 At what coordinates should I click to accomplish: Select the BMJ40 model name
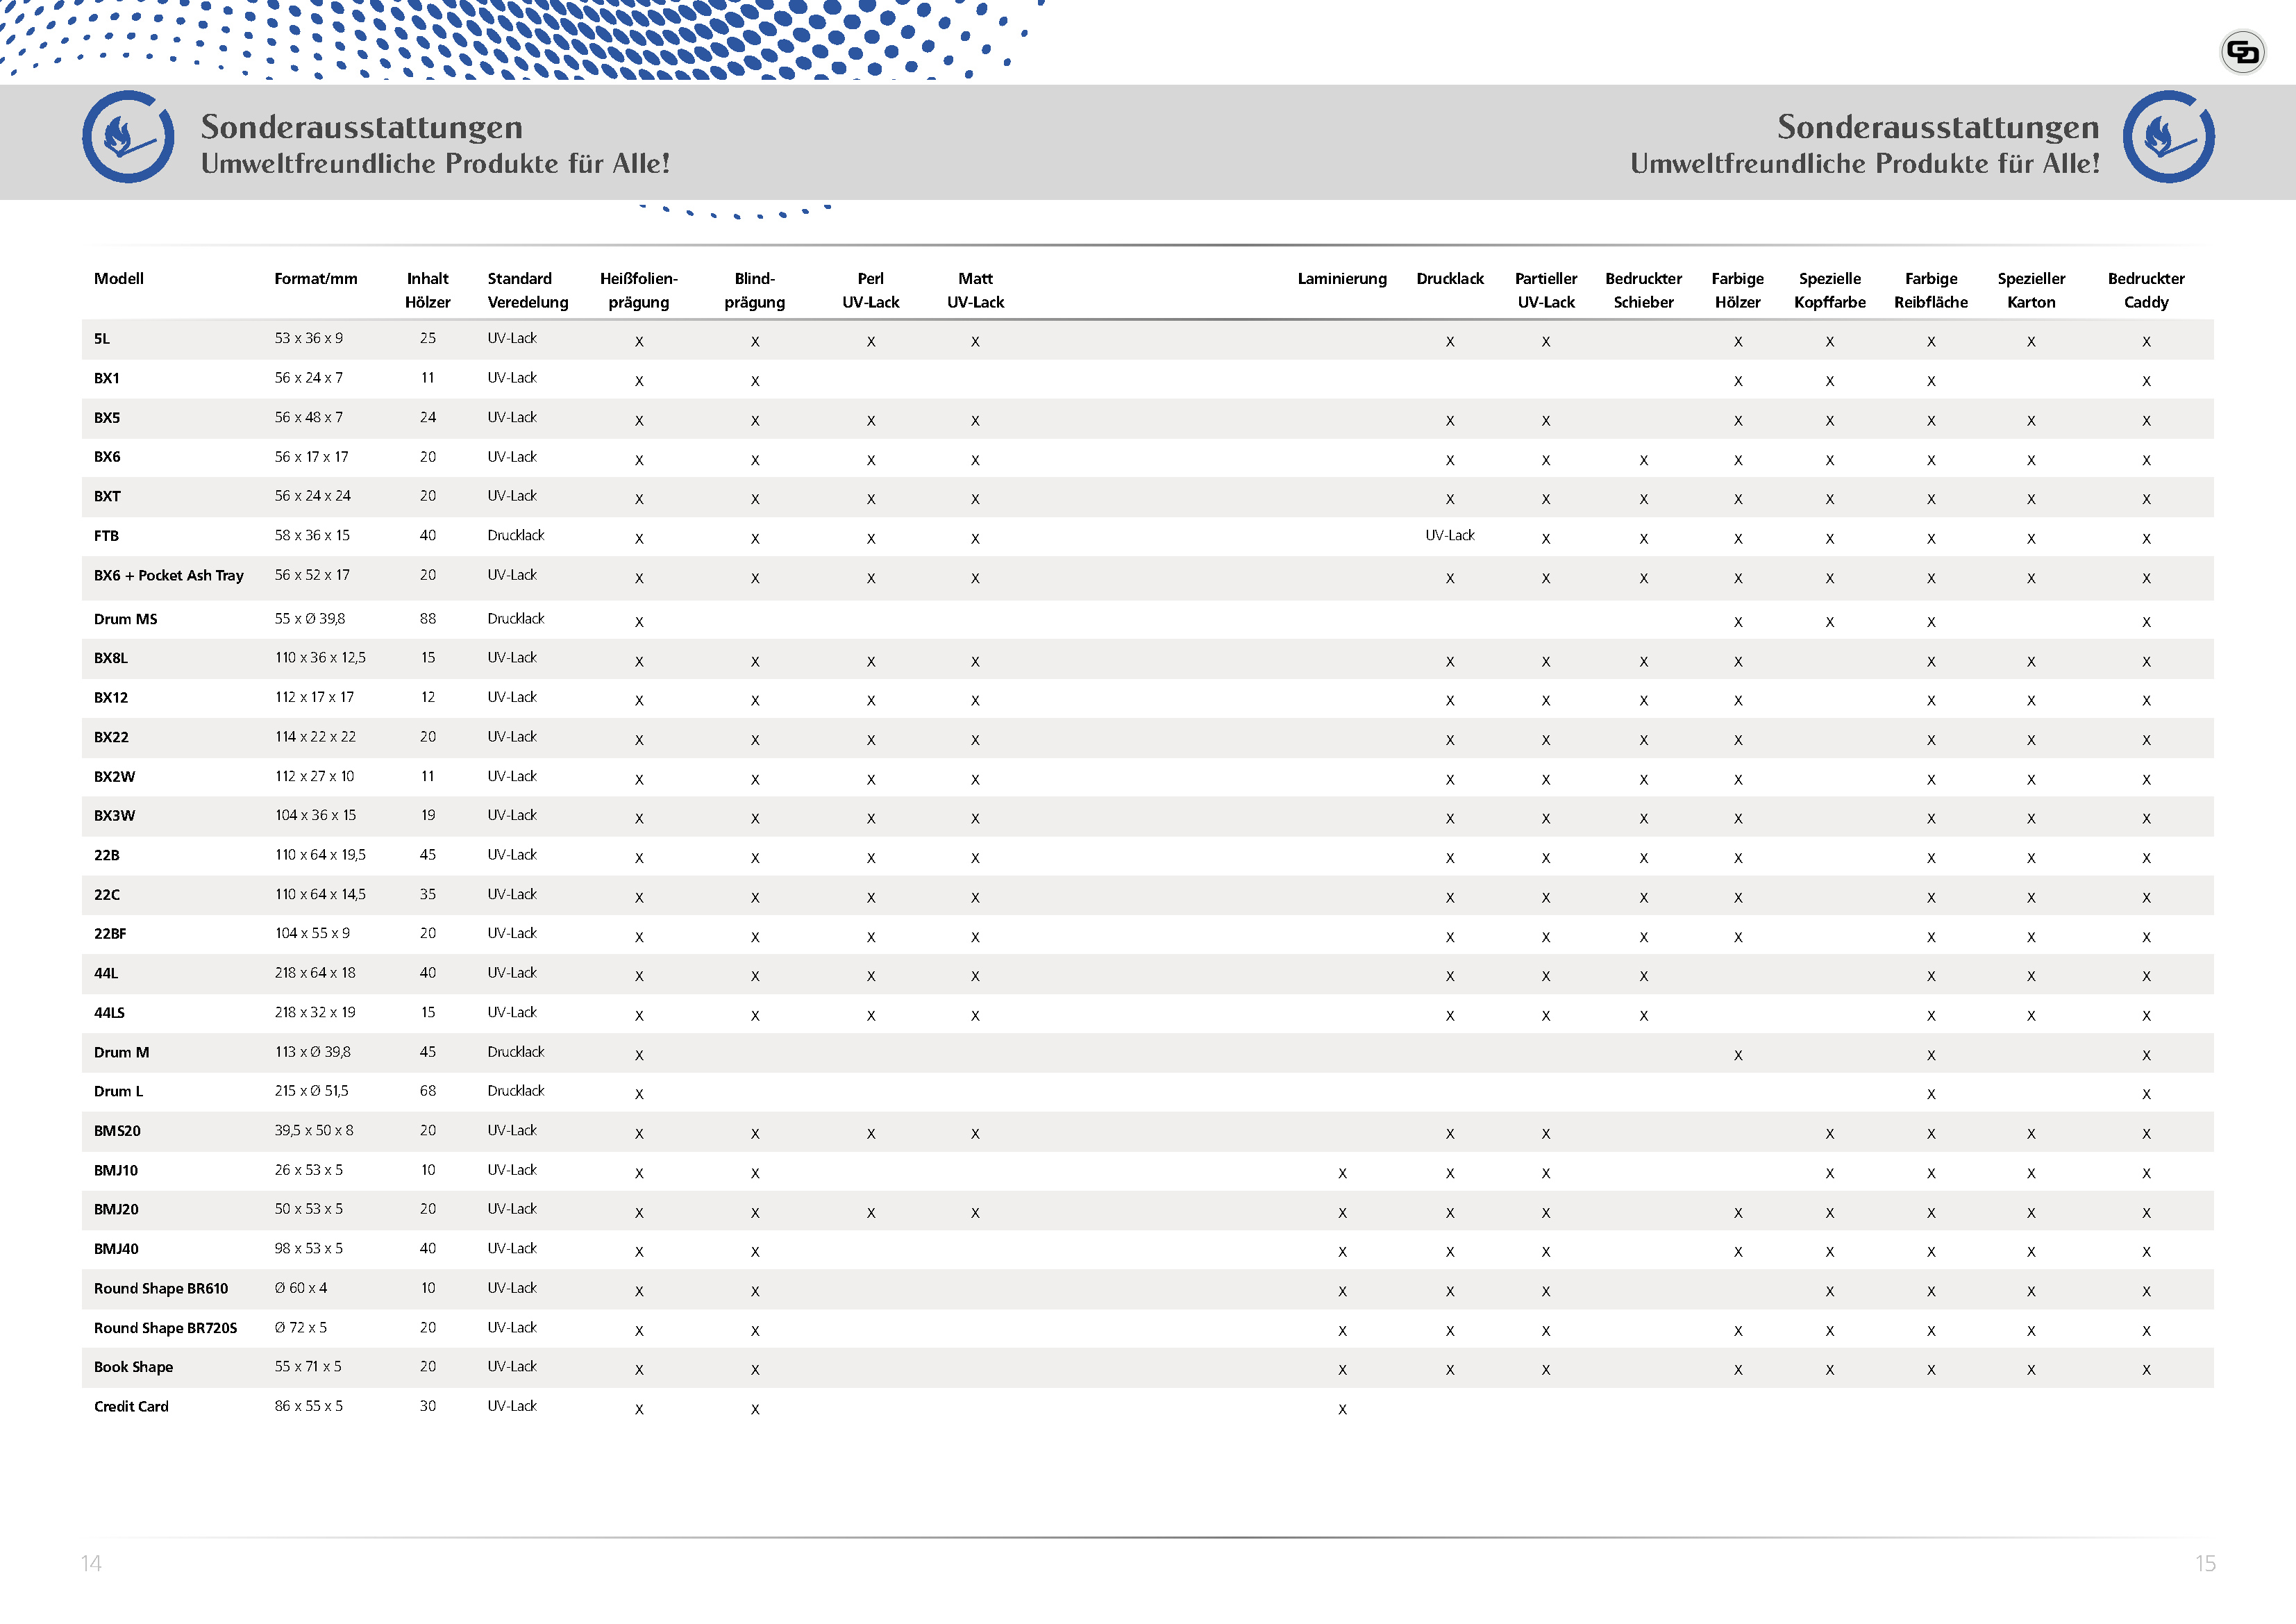click(116, 1249)
